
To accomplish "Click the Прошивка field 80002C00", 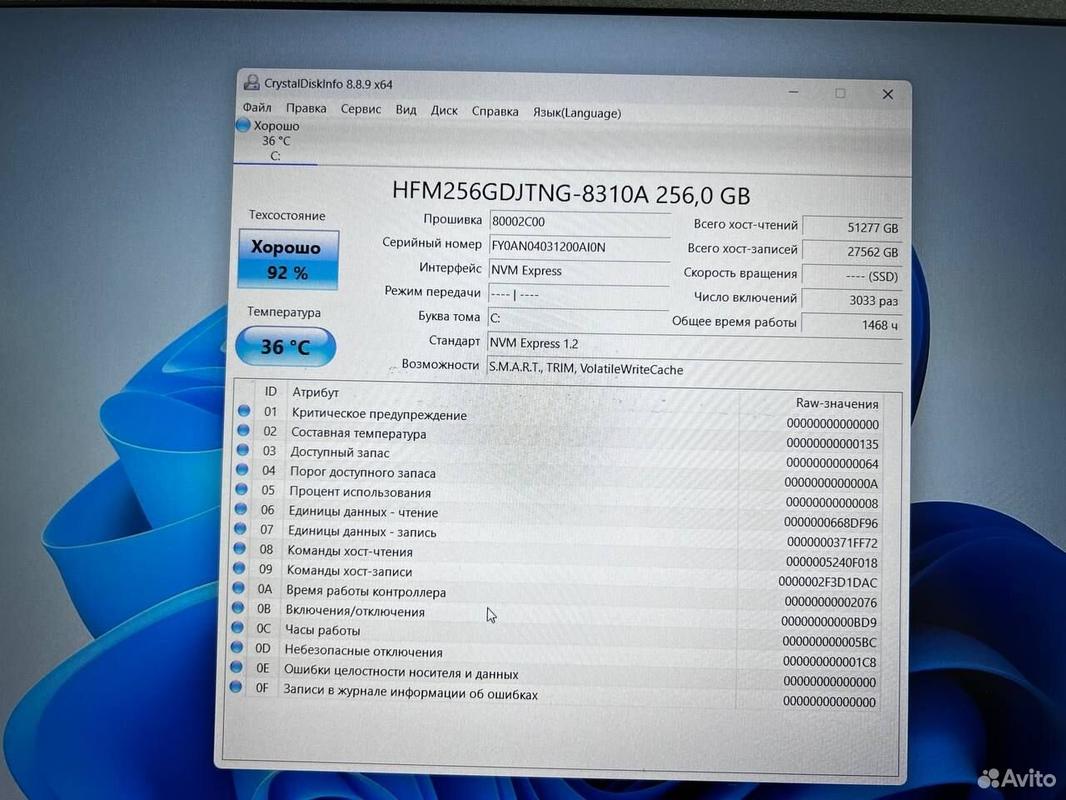I will (579, 222).
